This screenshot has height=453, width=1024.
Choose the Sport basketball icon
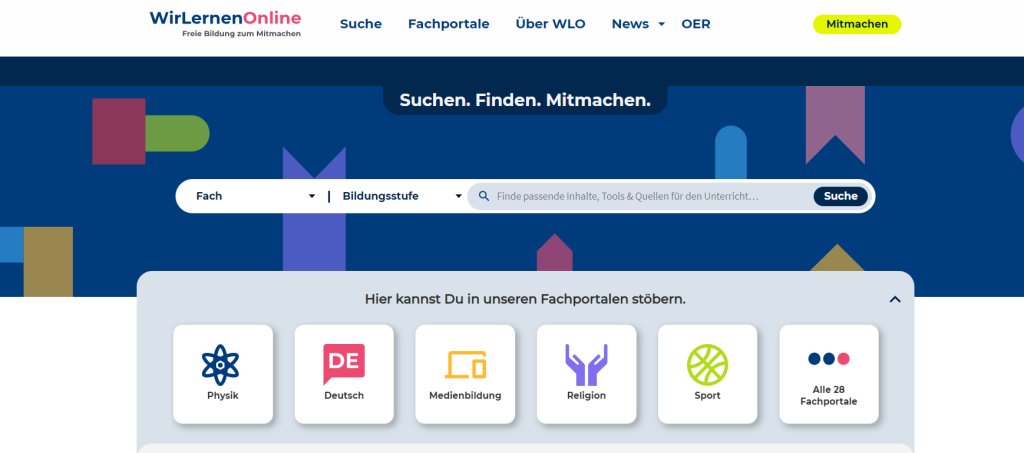click(707, 365)
